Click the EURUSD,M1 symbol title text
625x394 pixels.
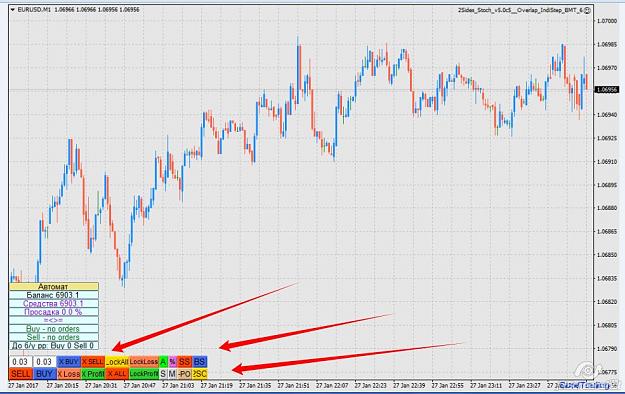click(34, 9)
